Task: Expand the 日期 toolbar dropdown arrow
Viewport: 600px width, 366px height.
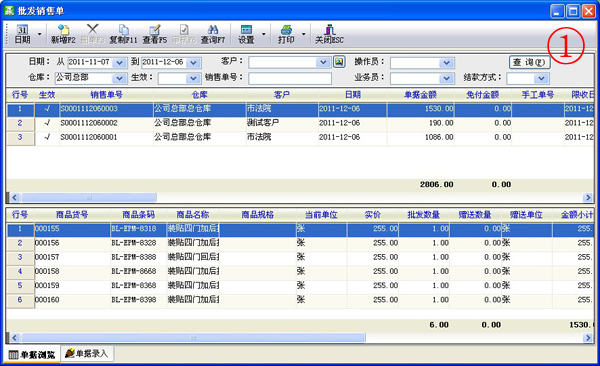Action: tap(39, 34)
